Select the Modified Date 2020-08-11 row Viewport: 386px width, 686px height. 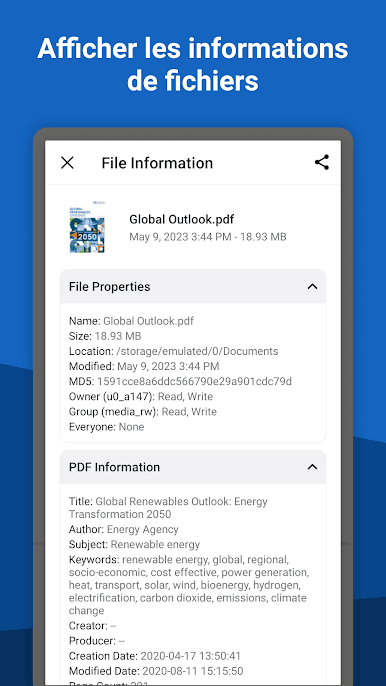[x=156, y=671]
